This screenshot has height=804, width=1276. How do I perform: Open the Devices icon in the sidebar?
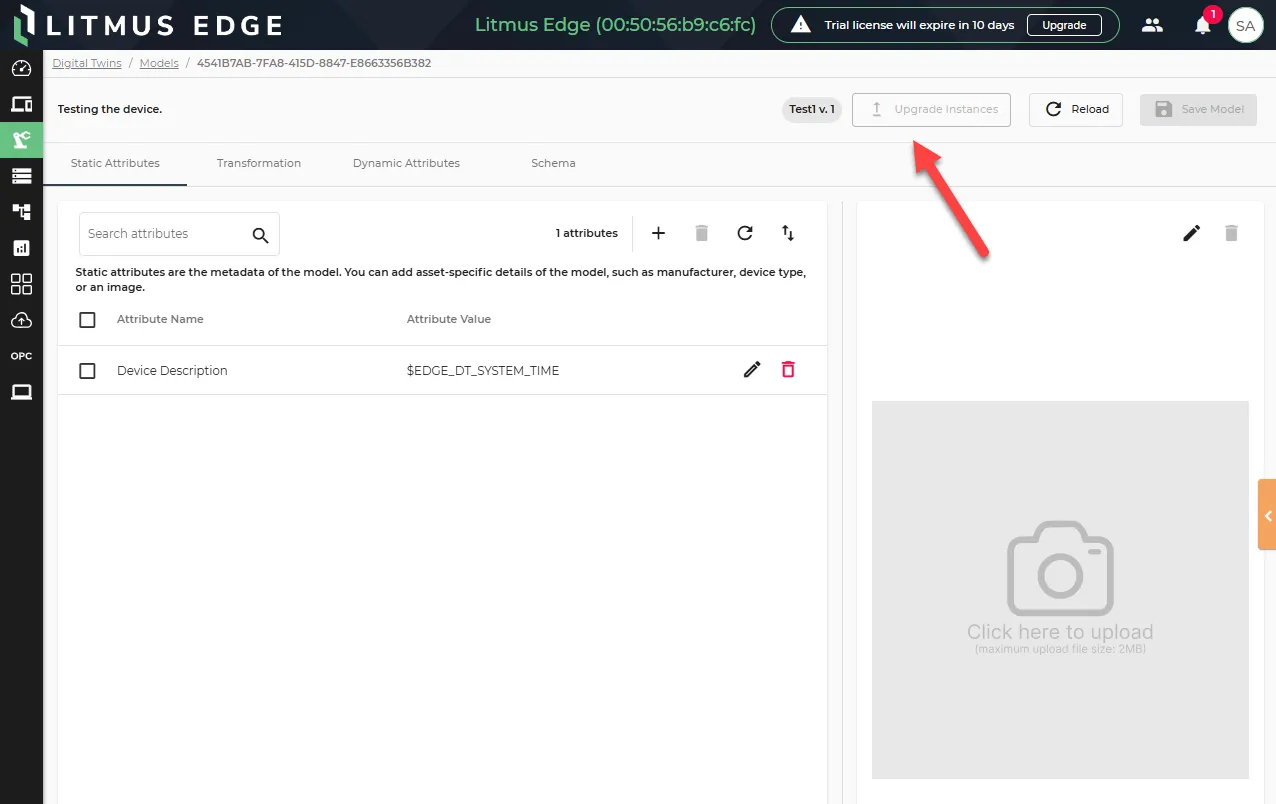coord(21,104)
